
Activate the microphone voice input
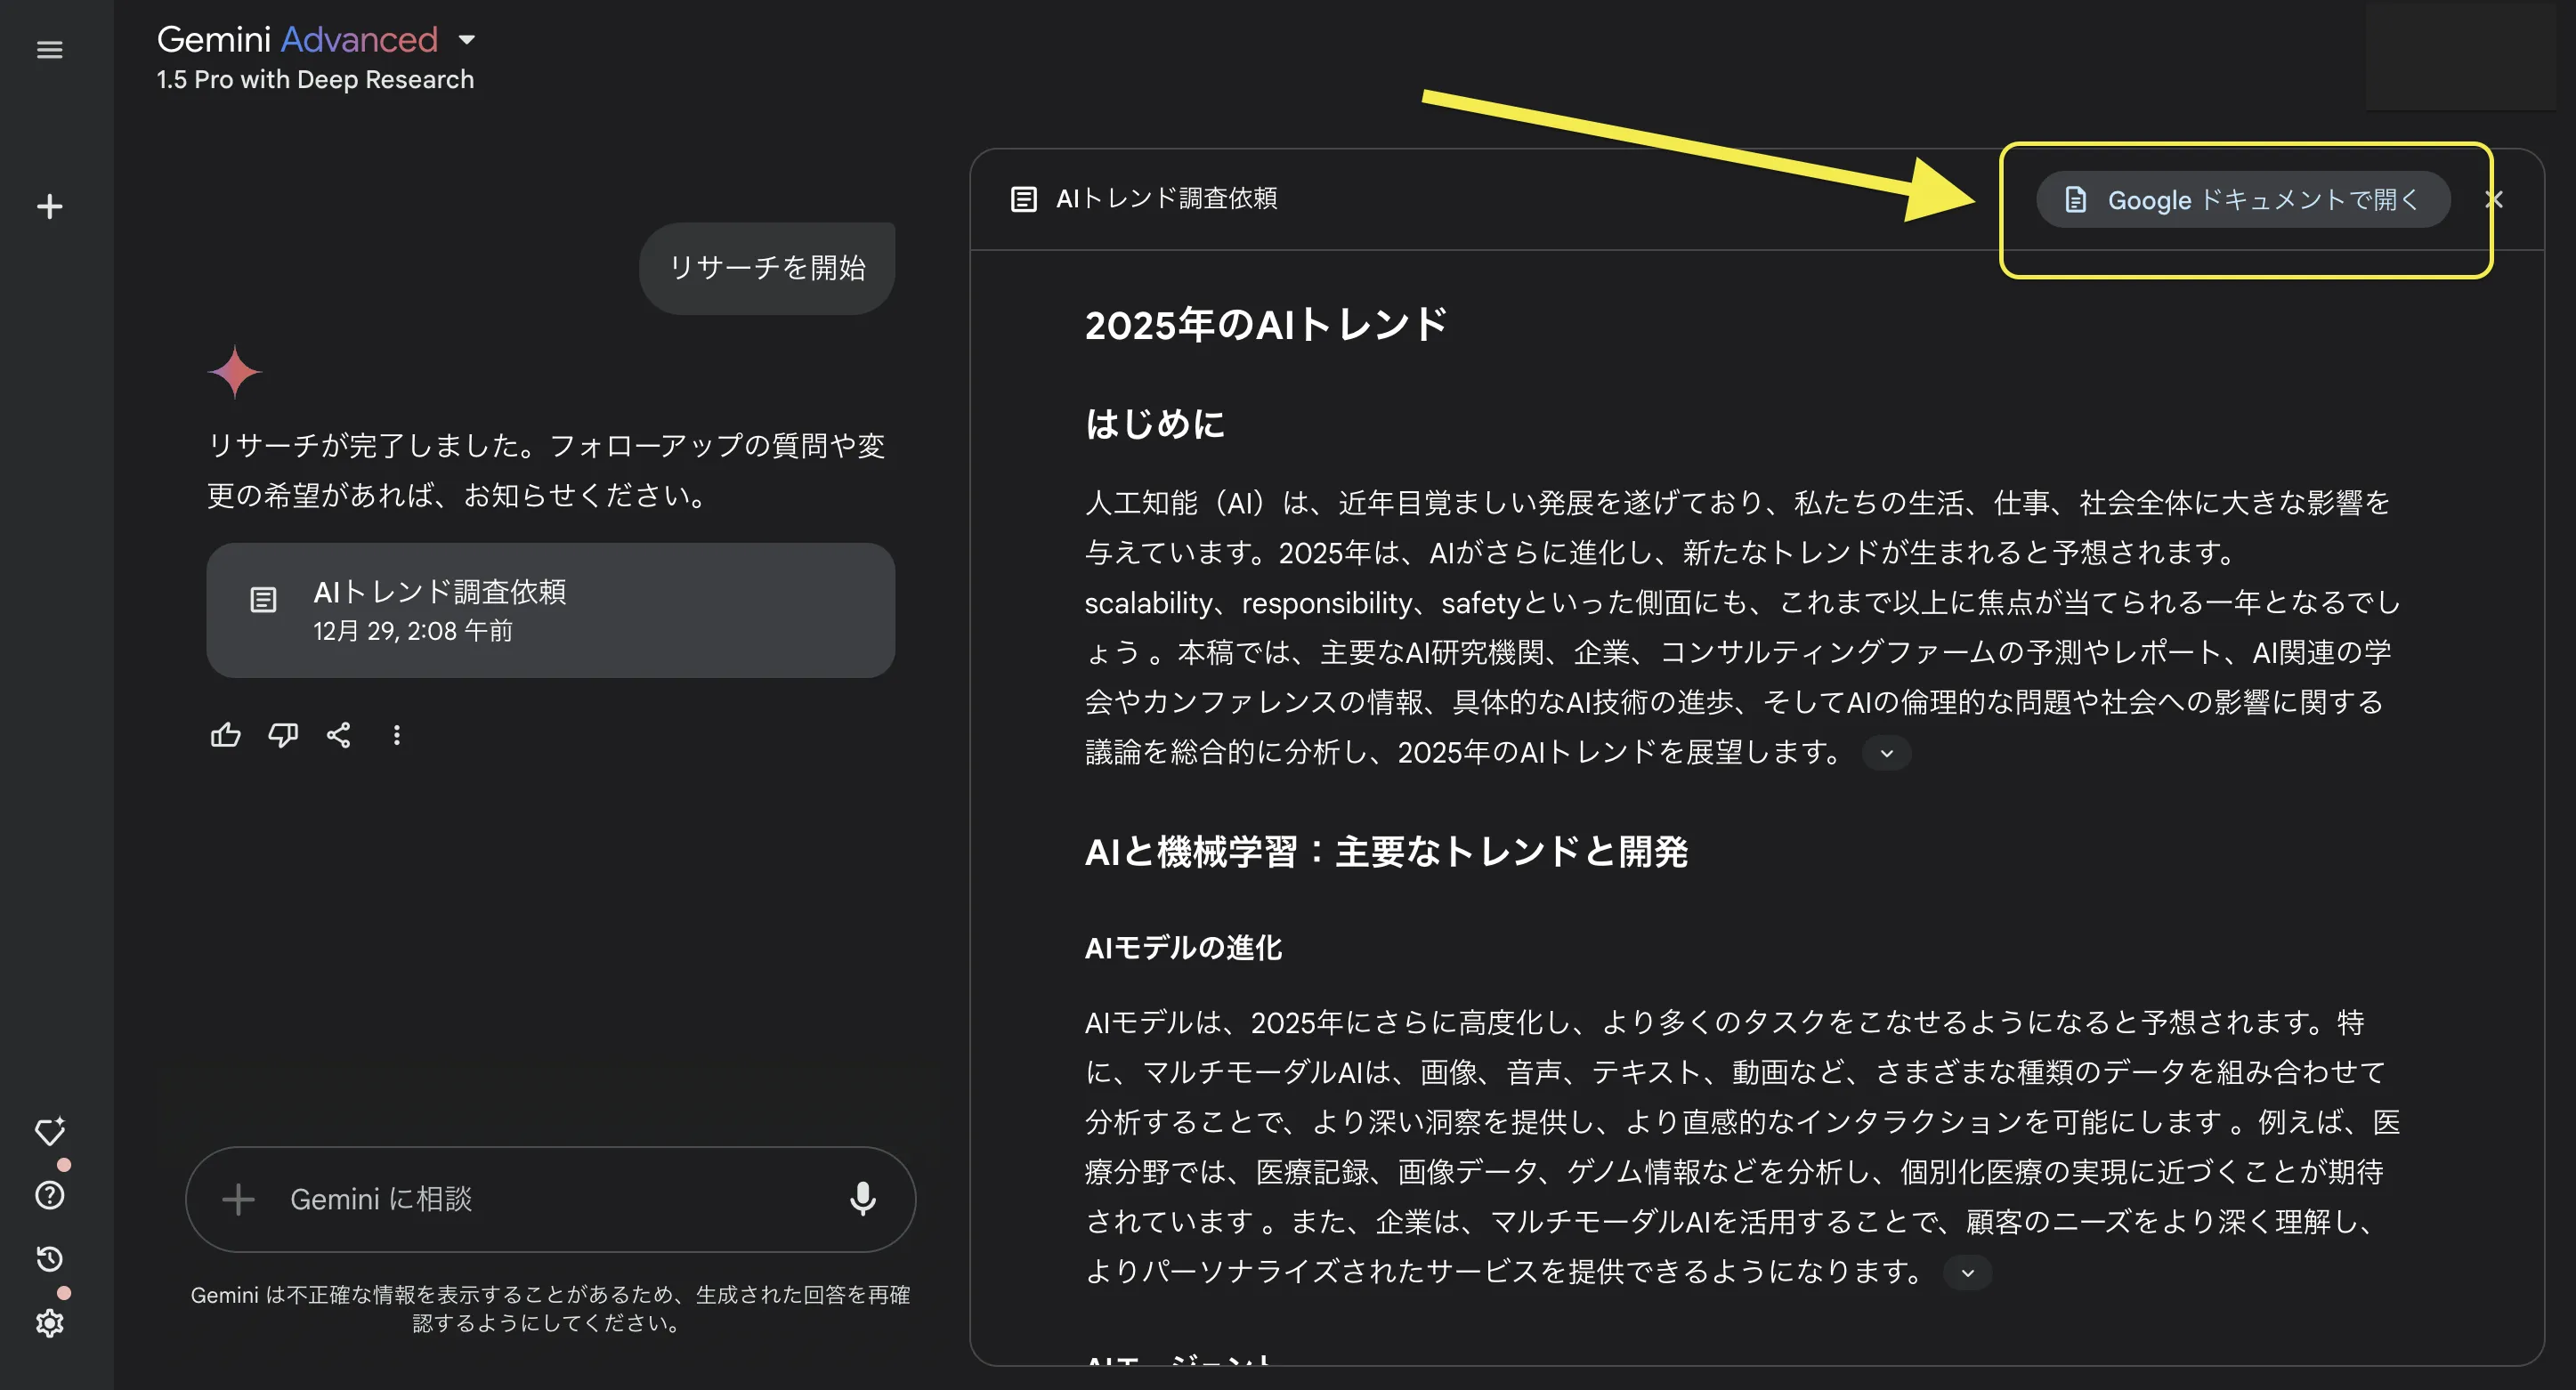(862, 1199)
